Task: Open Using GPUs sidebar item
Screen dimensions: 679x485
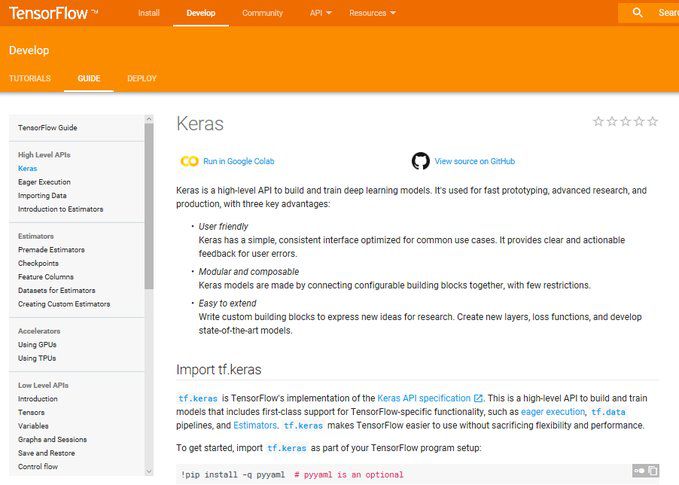Action: click(37, 345)
